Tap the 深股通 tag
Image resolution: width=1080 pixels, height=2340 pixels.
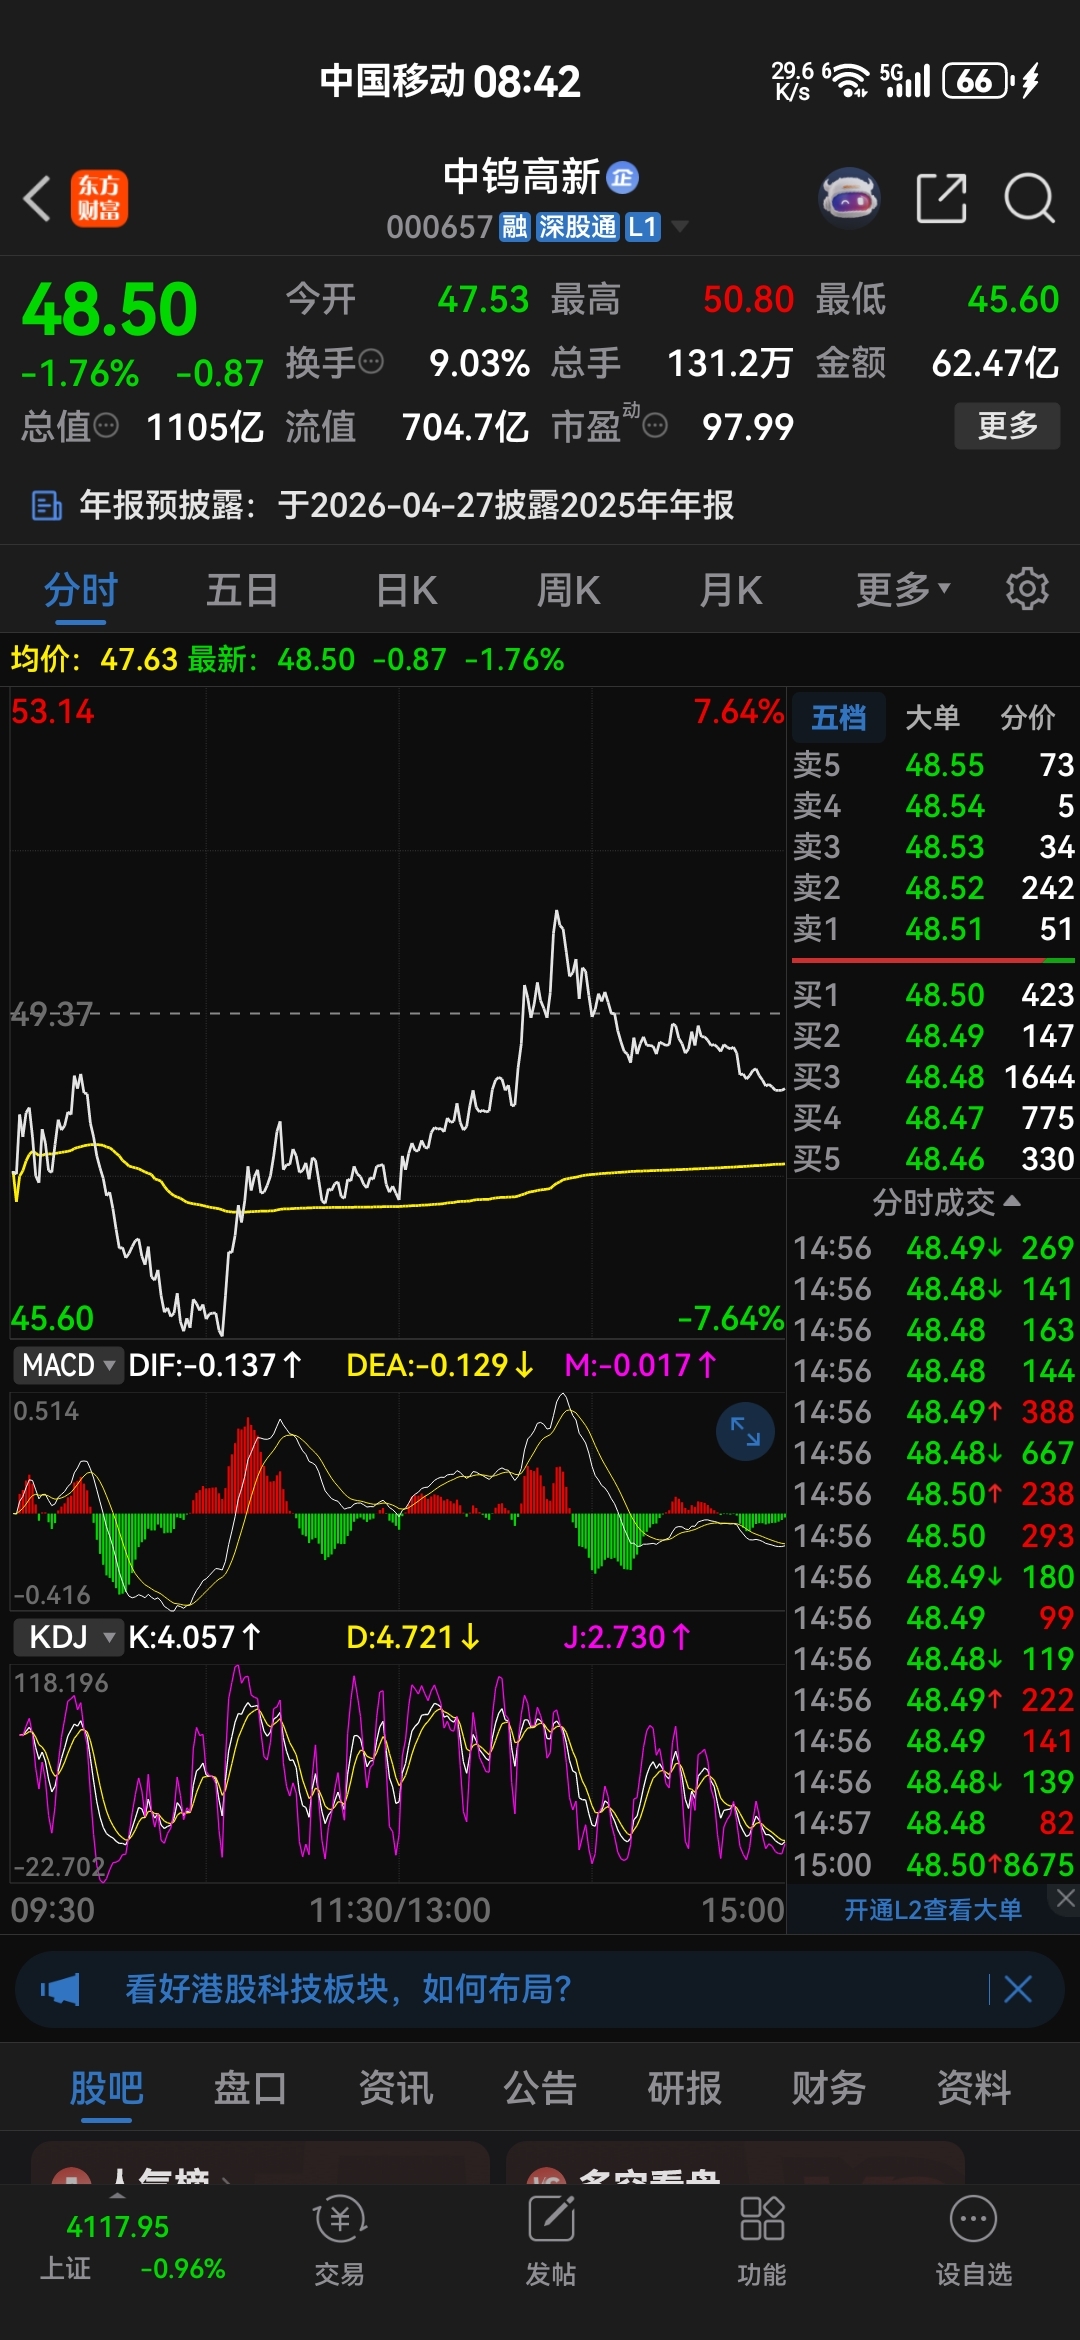pyautogui.click(x=577, y=227)
